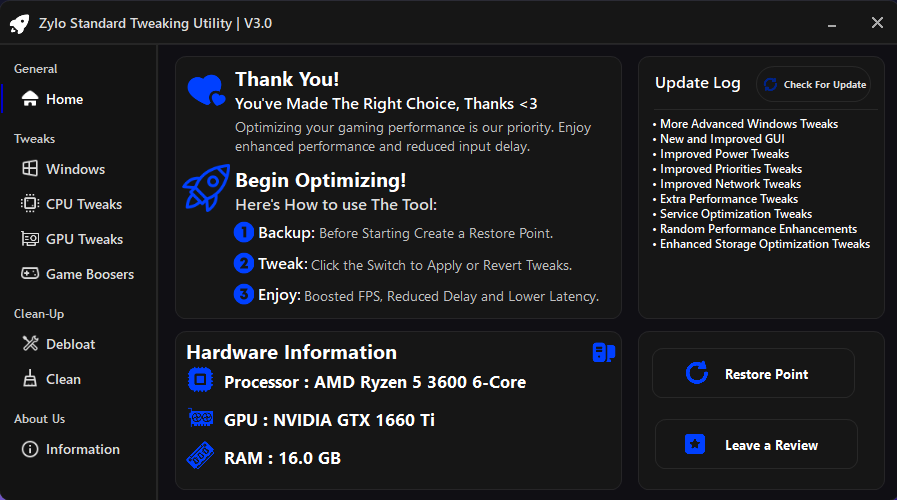Image resolution: width=897 pixels, height=500 pixels.
Task: Click the 'Clean-Up' sidebar section label
Action: click(x=39, y=314)
